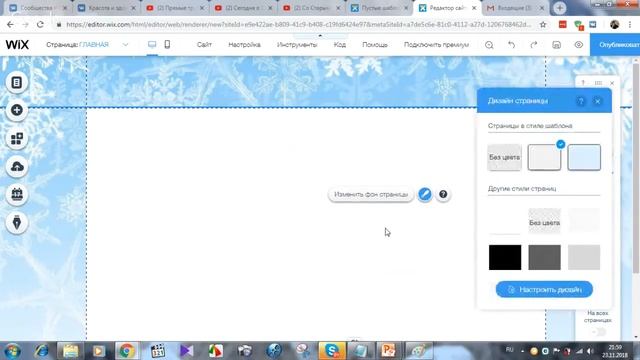Screen dimensions: 640x360
Task: Bookmark page with star icon
Action: [543, 24]
